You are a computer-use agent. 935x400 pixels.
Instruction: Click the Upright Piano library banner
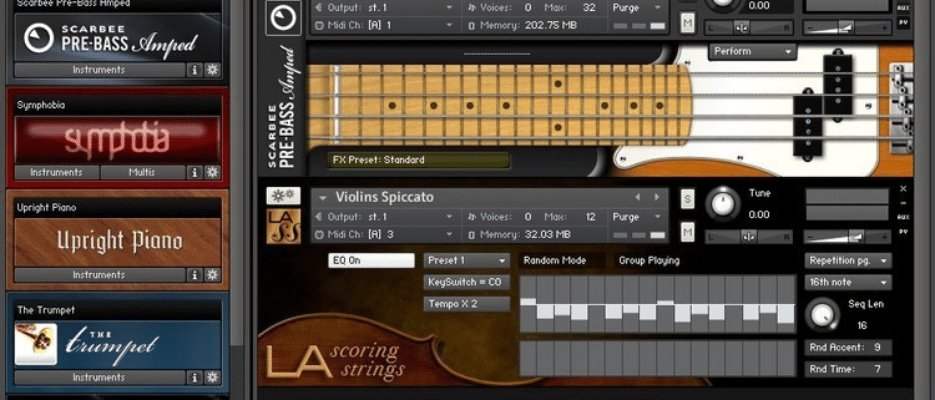point(117,242)
